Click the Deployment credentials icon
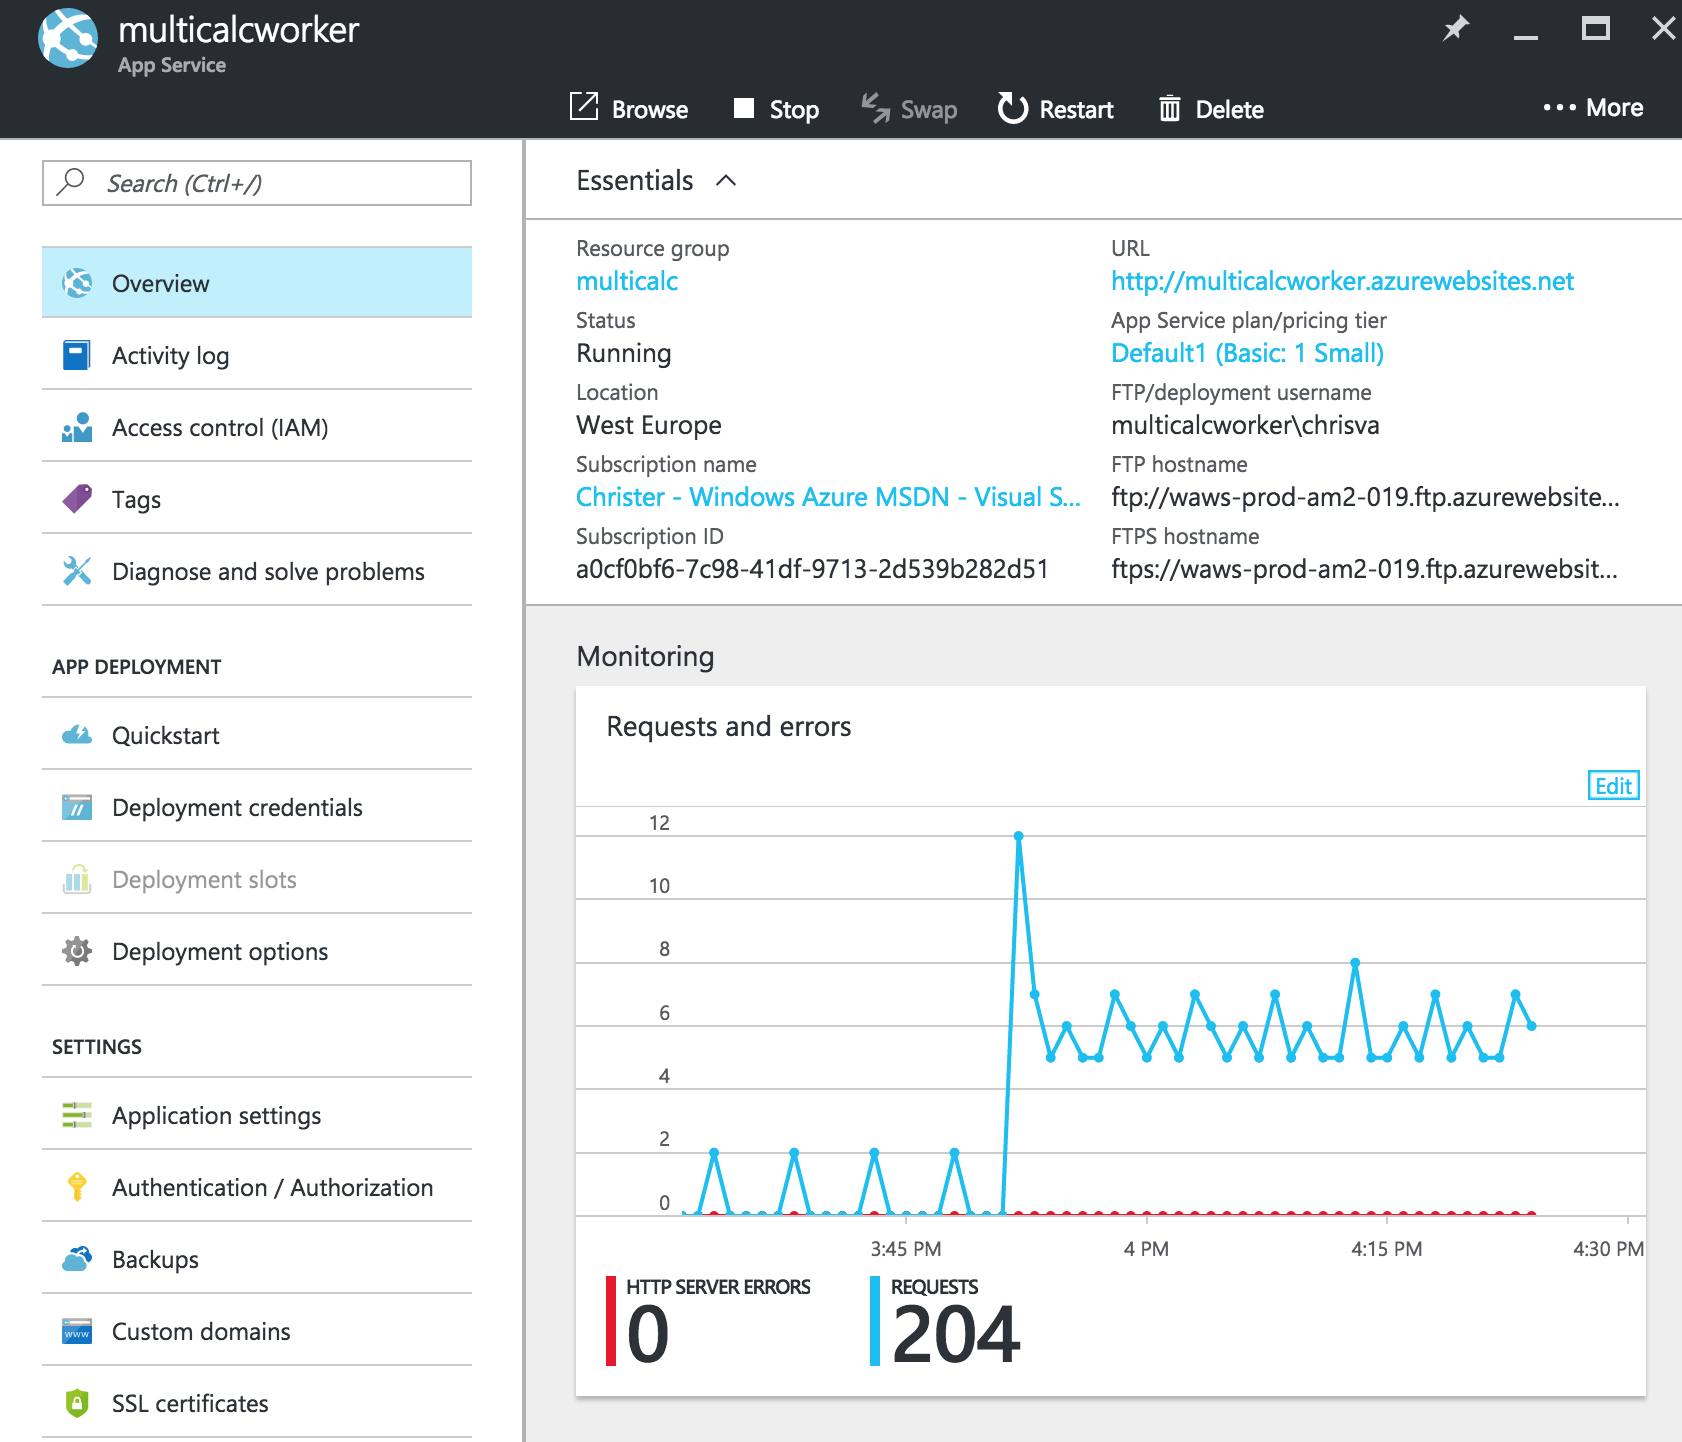The width and height of the screenshot is (1682, 1442). (x=77, y=807)
